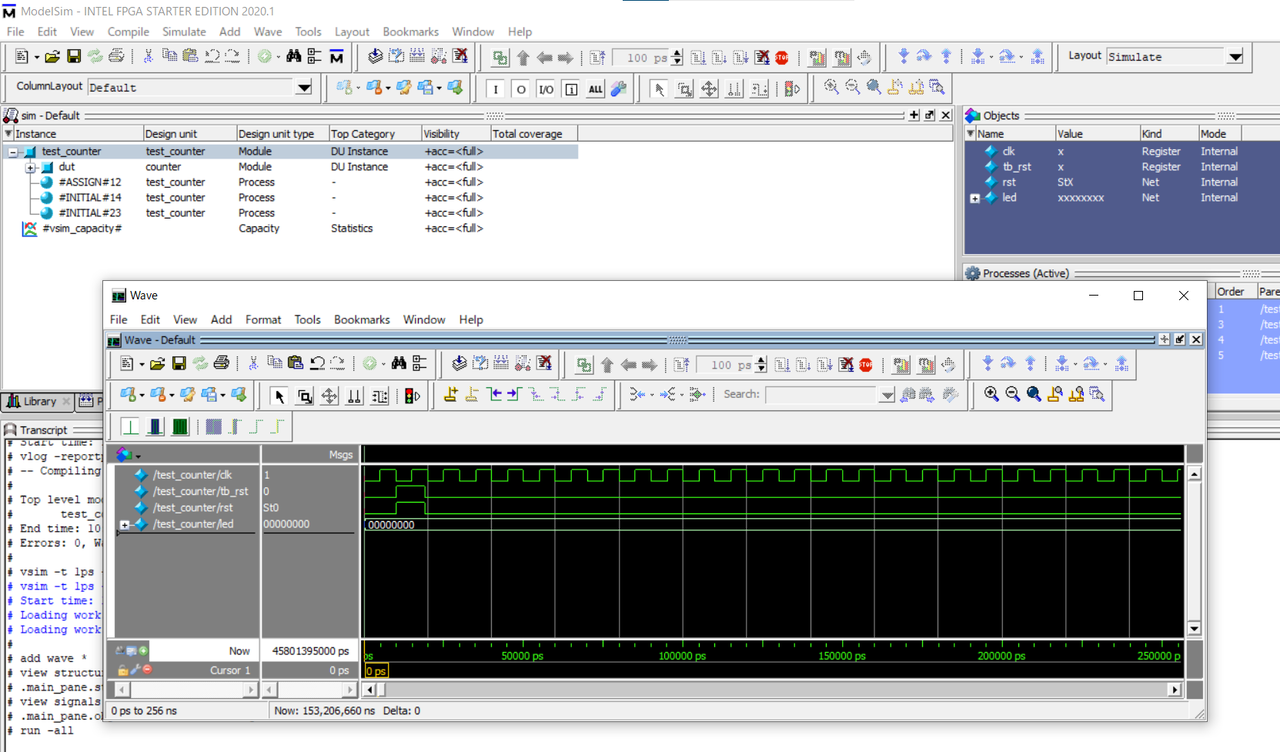The image size is (1280, 752).
Task: Toggle the ALL filter button
Action: (x=595, y=89)
